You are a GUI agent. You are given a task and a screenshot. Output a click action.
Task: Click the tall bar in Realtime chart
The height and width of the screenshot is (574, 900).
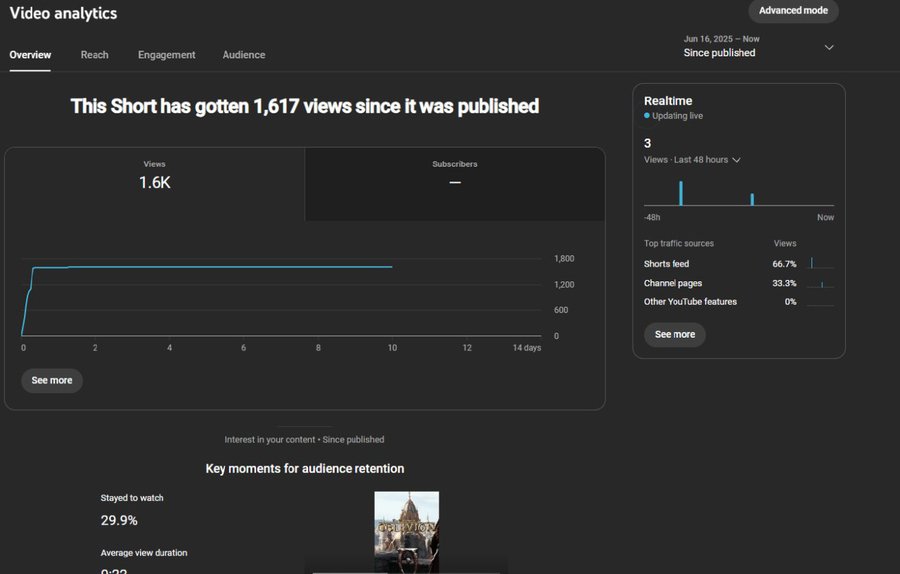pyautogui.click(x=681, y=193)
